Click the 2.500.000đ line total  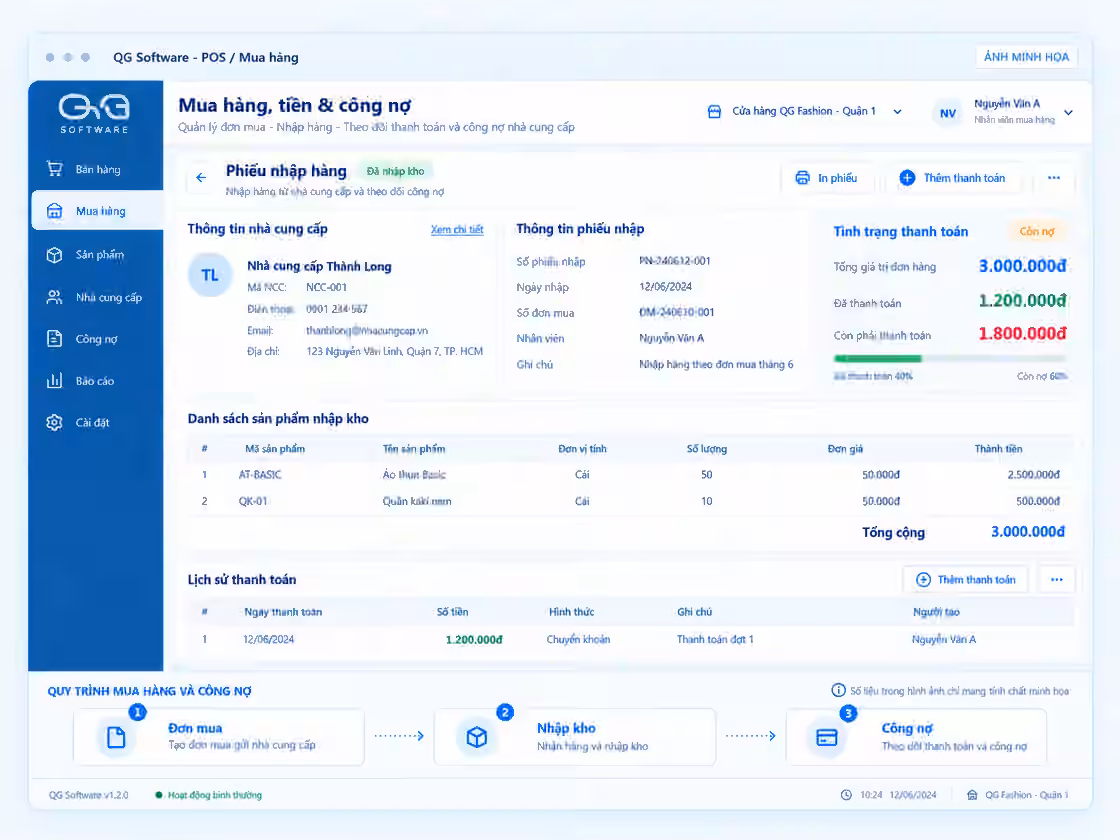(1034, 474)
